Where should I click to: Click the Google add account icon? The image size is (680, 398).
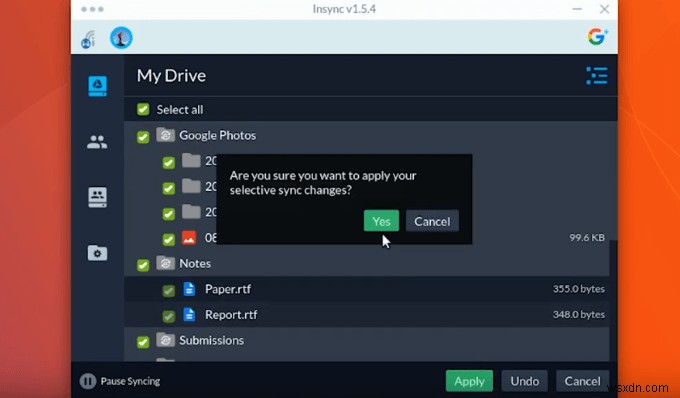pyautogui.click(x=598, y=36)
